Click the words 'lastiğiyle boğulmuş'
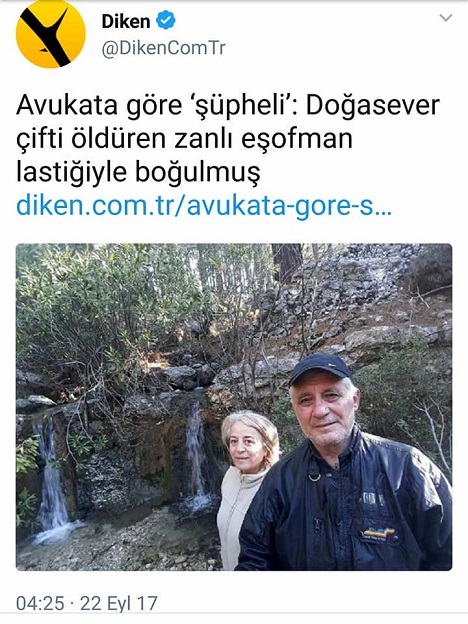 click(138, 172)
